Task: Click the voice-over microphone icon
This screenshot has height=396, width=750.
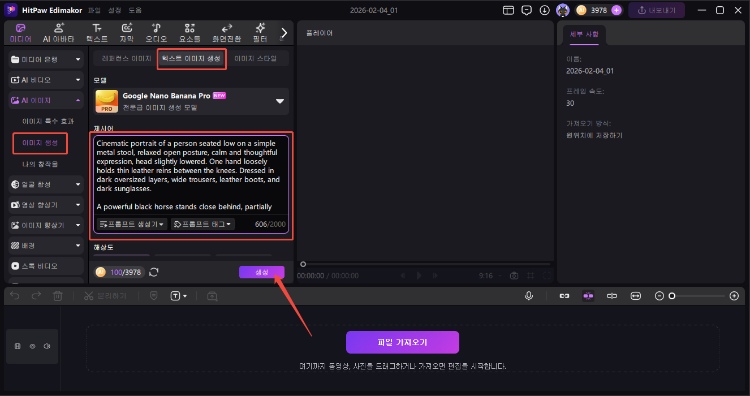Action: tap(529, 296)
